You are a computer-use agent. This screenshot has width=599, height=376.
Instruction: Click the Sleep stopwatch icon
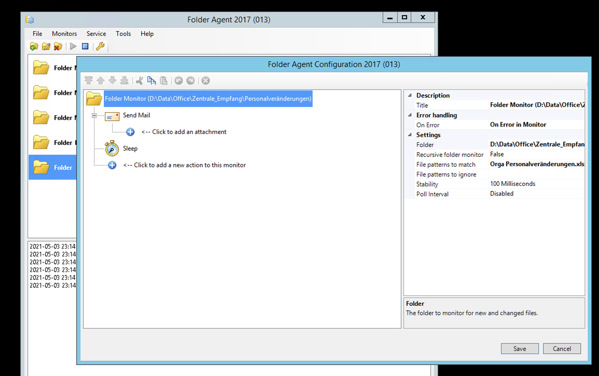[112, 148]
